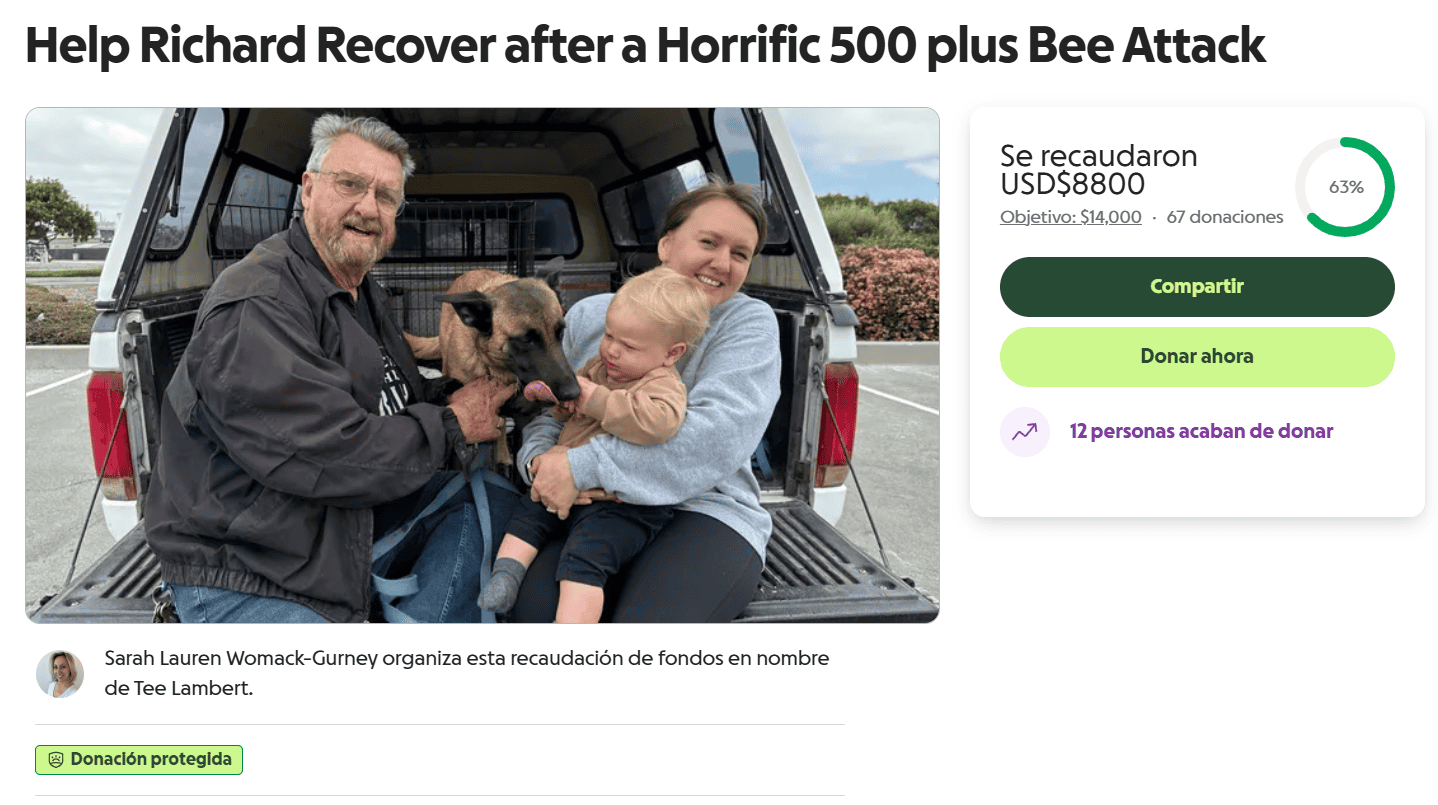View the 67 donaciones list
Image resolution: width=1438 pixels, height=805 pixels.
(1225, 217)
